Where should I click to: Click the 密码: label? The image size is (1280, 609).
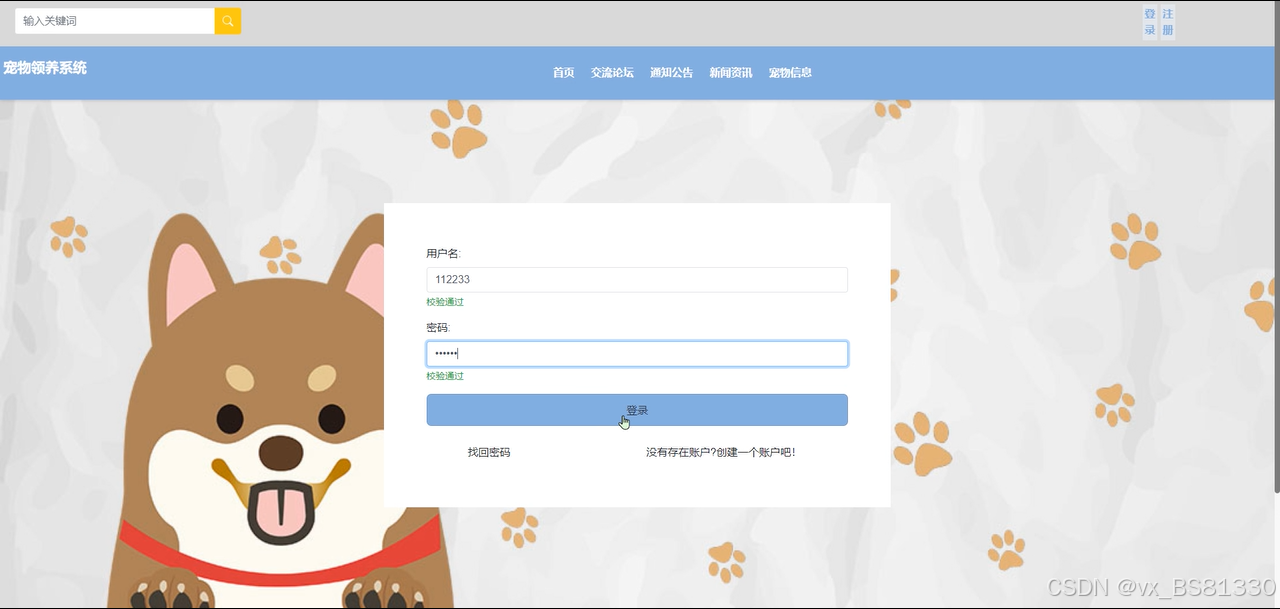coord(438,328)
